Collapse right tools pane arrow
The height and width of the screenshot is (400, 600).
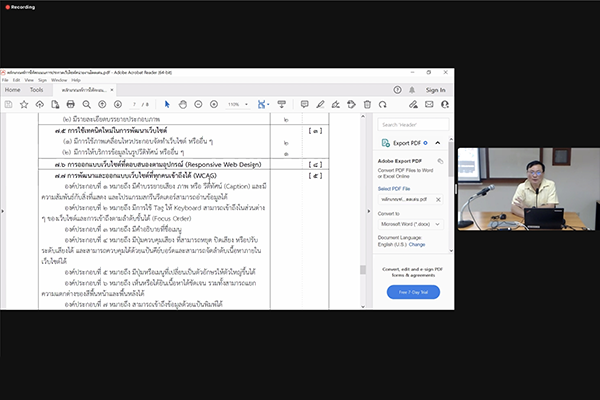coord(369,211)
